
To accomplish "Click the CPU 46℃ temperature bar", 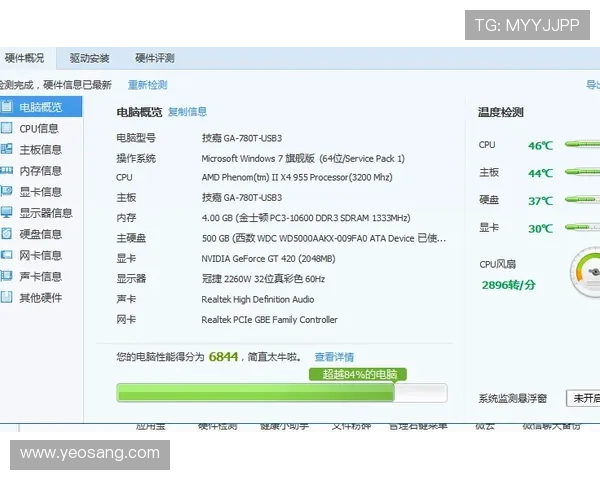I will 582,144.
